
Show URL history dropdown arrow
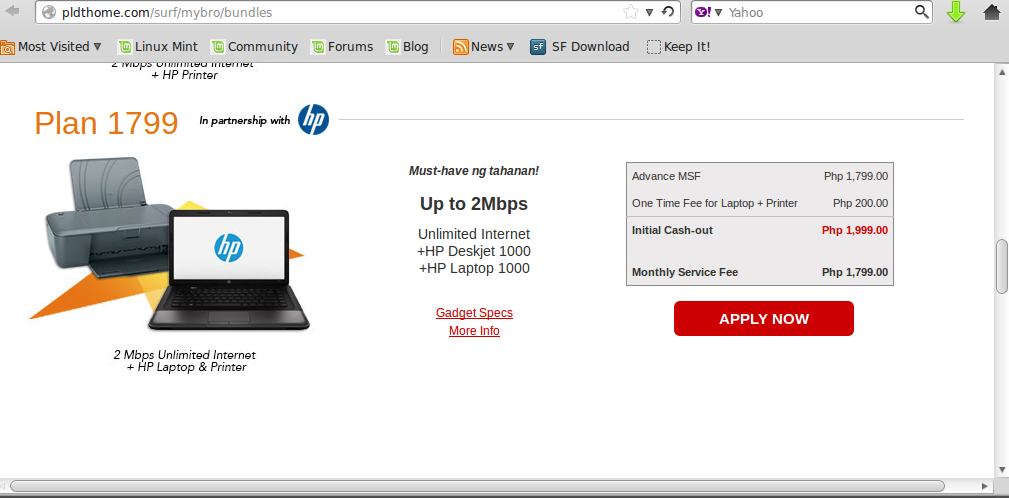[649, 12]
